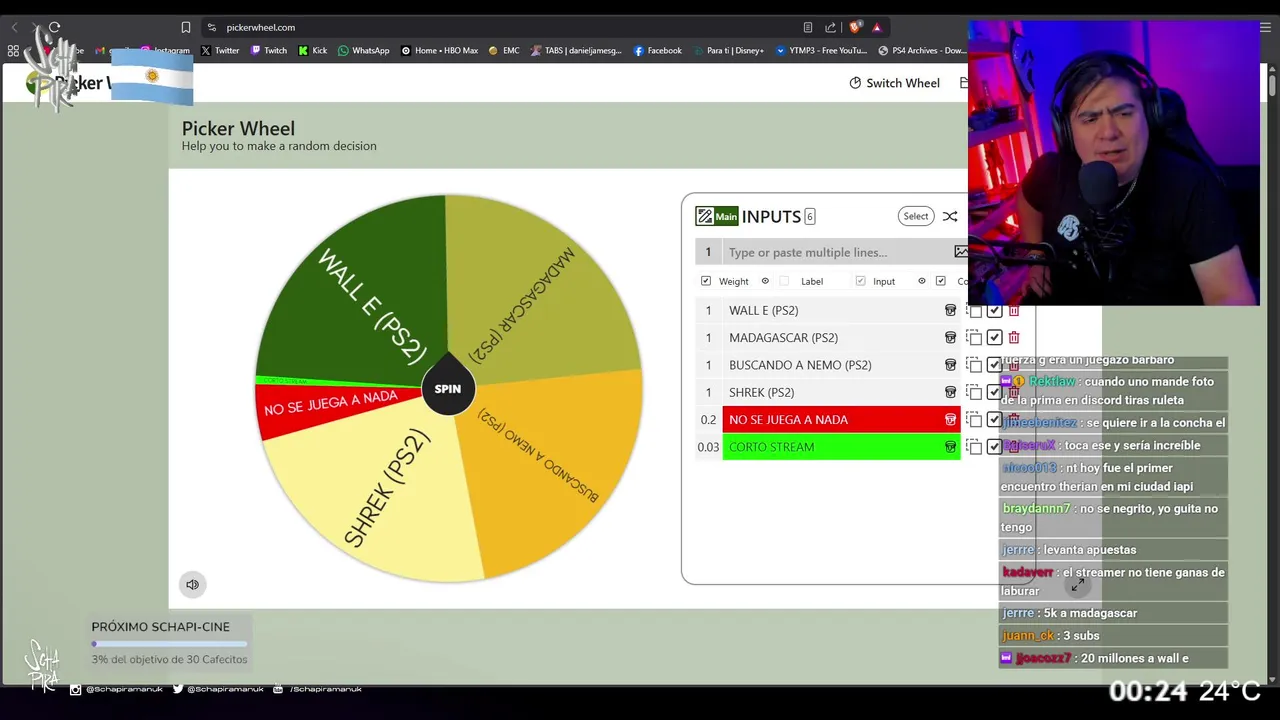This screenshot has height=720, width=1280.
Task: Delete the WALL E (PS2) input
Action: tap(1013, 310)
